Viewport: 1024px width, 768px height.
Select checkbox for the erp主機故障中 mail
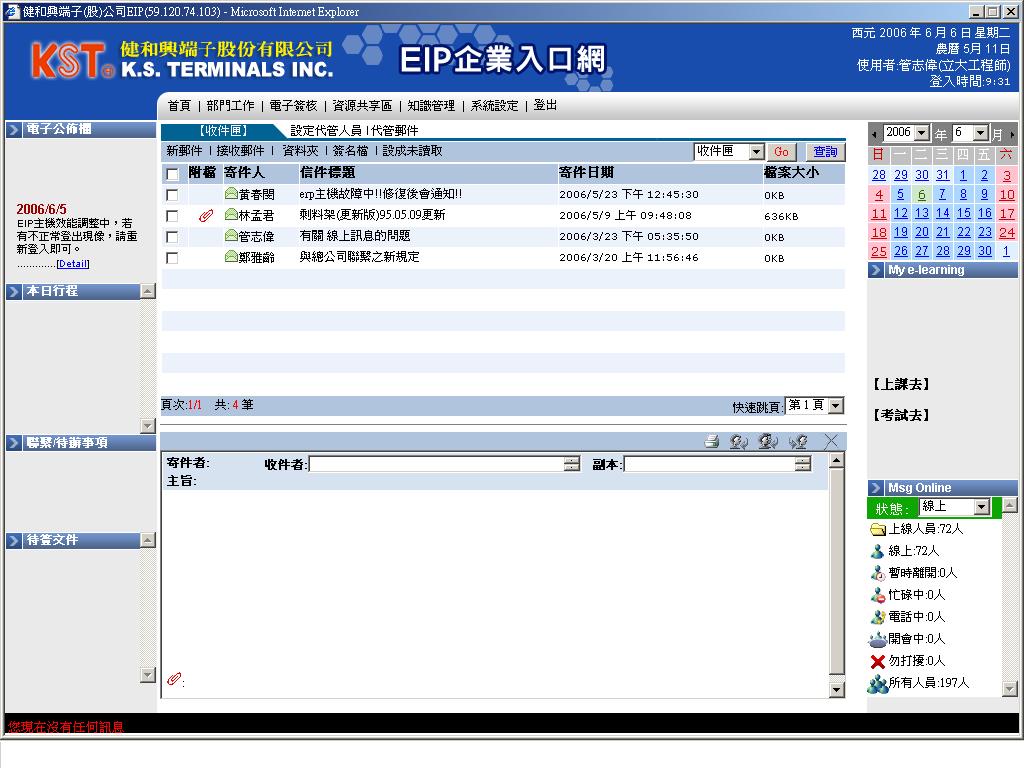(x=172, y=195)
